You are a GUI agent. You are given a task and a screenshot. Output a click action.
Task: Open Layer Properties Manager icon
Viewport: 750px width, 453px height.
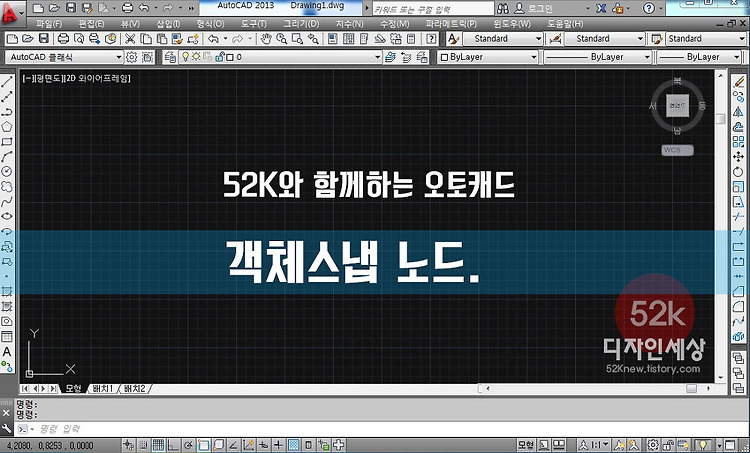(x=170, y=57)
